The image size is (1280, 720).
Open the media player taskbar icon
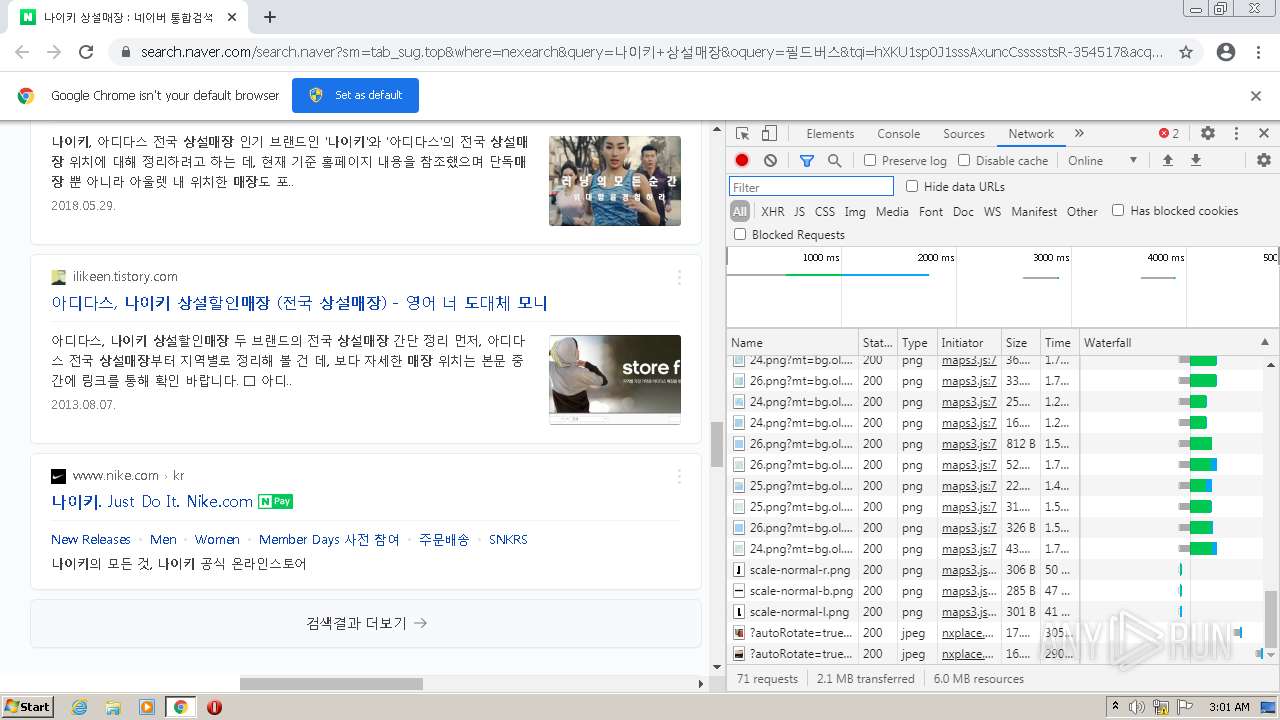tap(147, 707)
